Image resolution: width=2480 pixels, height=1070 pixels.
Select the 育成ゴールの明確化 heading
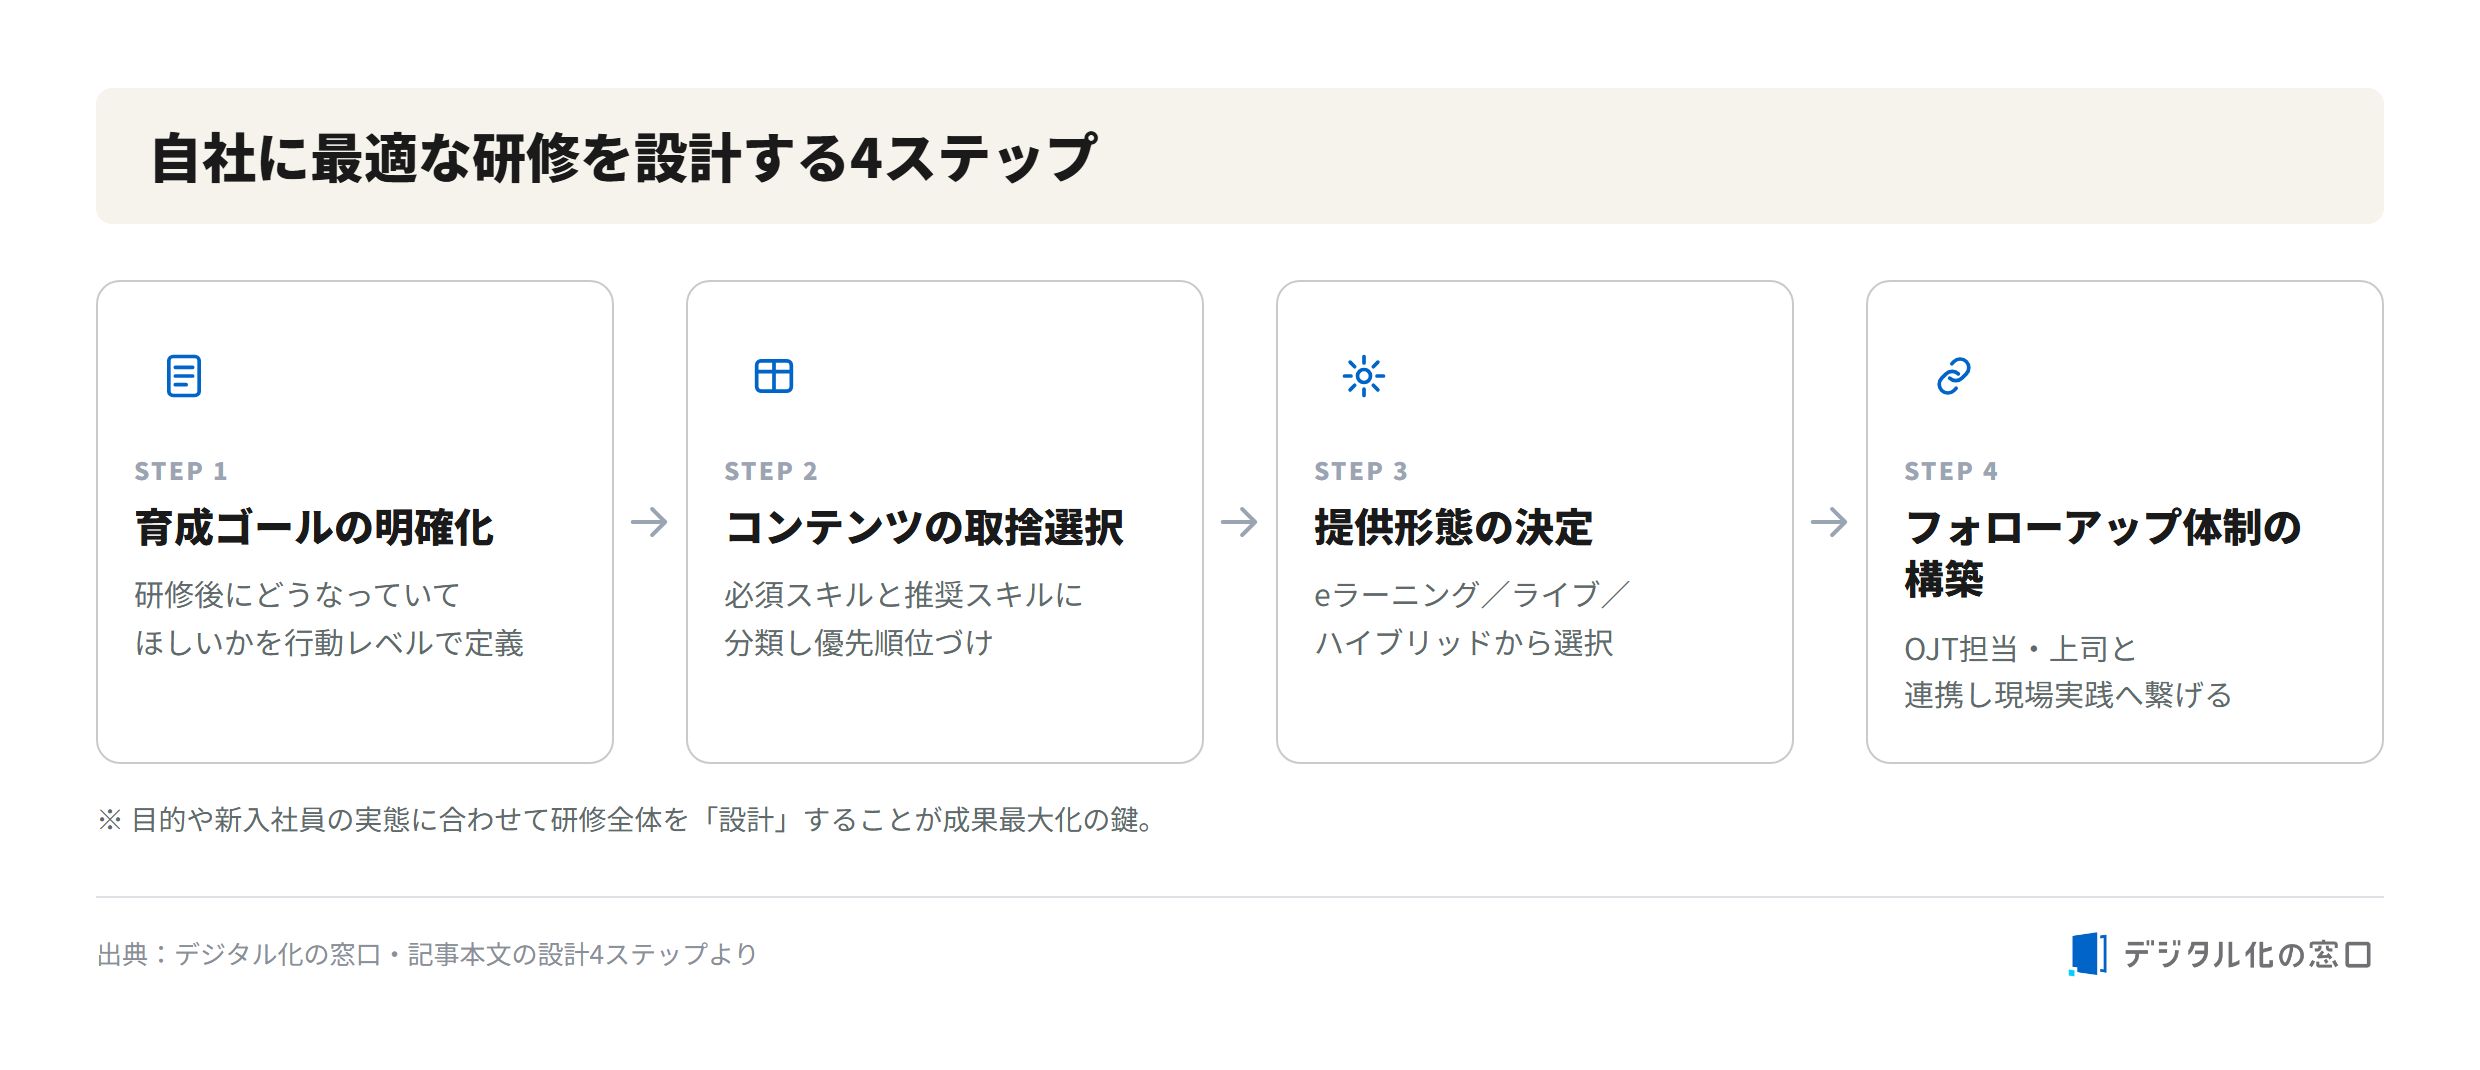tap(314, 528)
